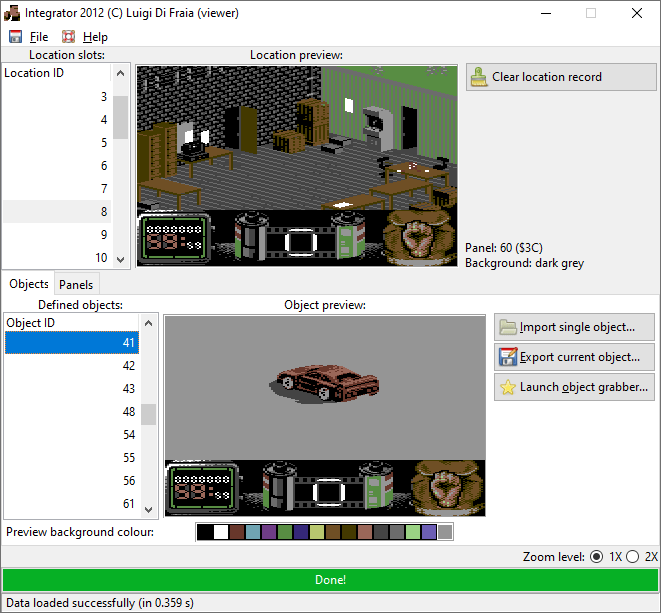Viewport: 661px width, 613px height.
Task: Click the star icon on Launch object grabber
Action: pos(508,387)
